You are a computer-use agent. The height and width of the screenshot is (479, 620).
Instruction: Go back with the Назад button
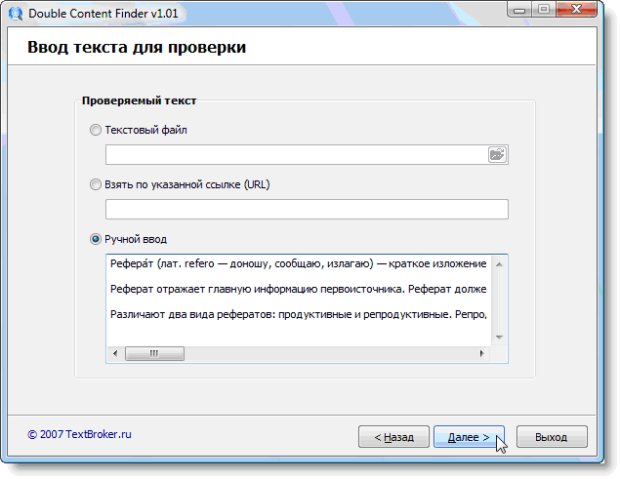[x=394, y=437]
